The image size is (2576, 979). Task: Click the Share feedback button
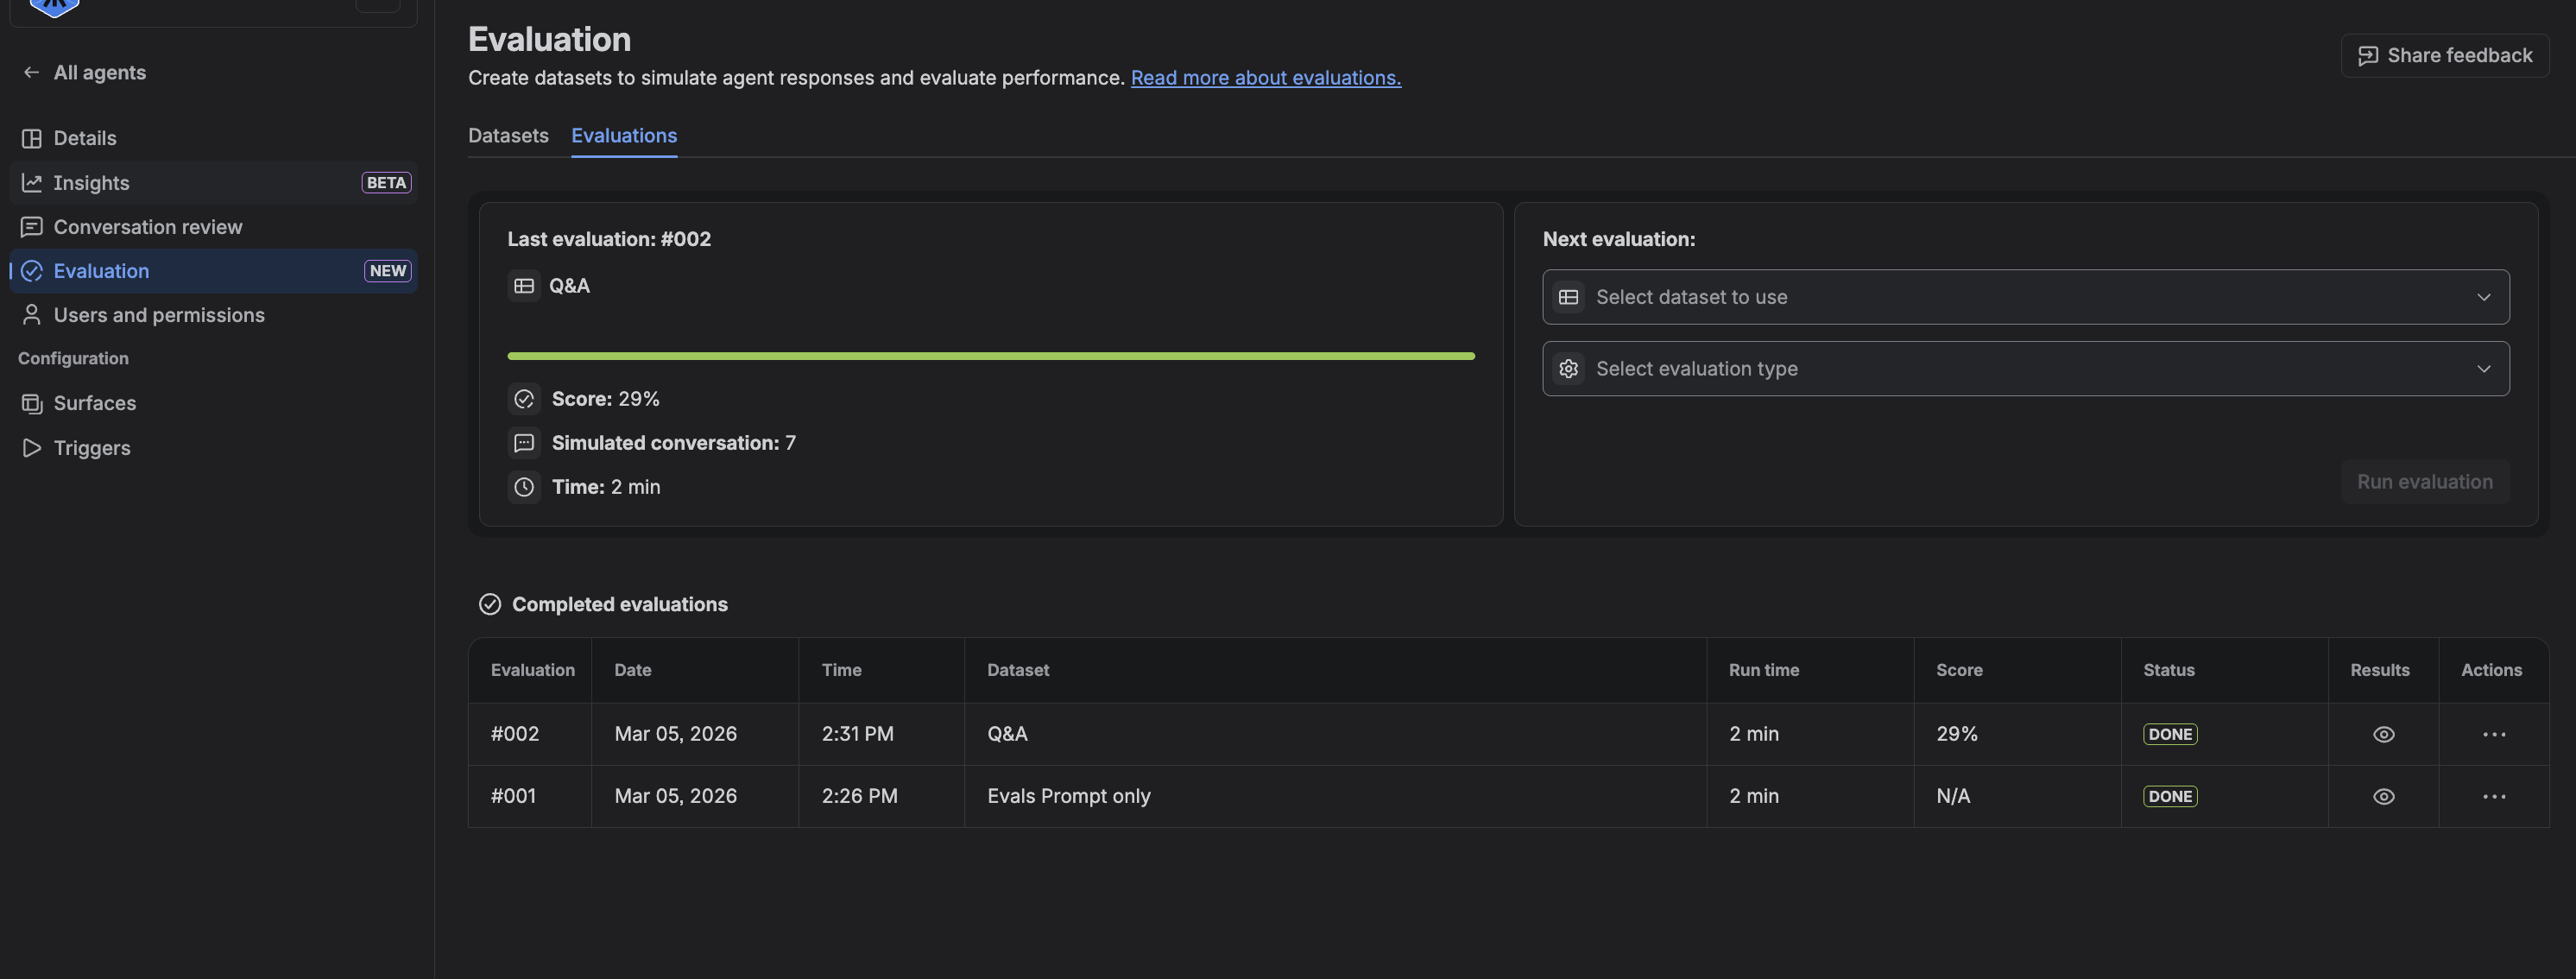2444,56
